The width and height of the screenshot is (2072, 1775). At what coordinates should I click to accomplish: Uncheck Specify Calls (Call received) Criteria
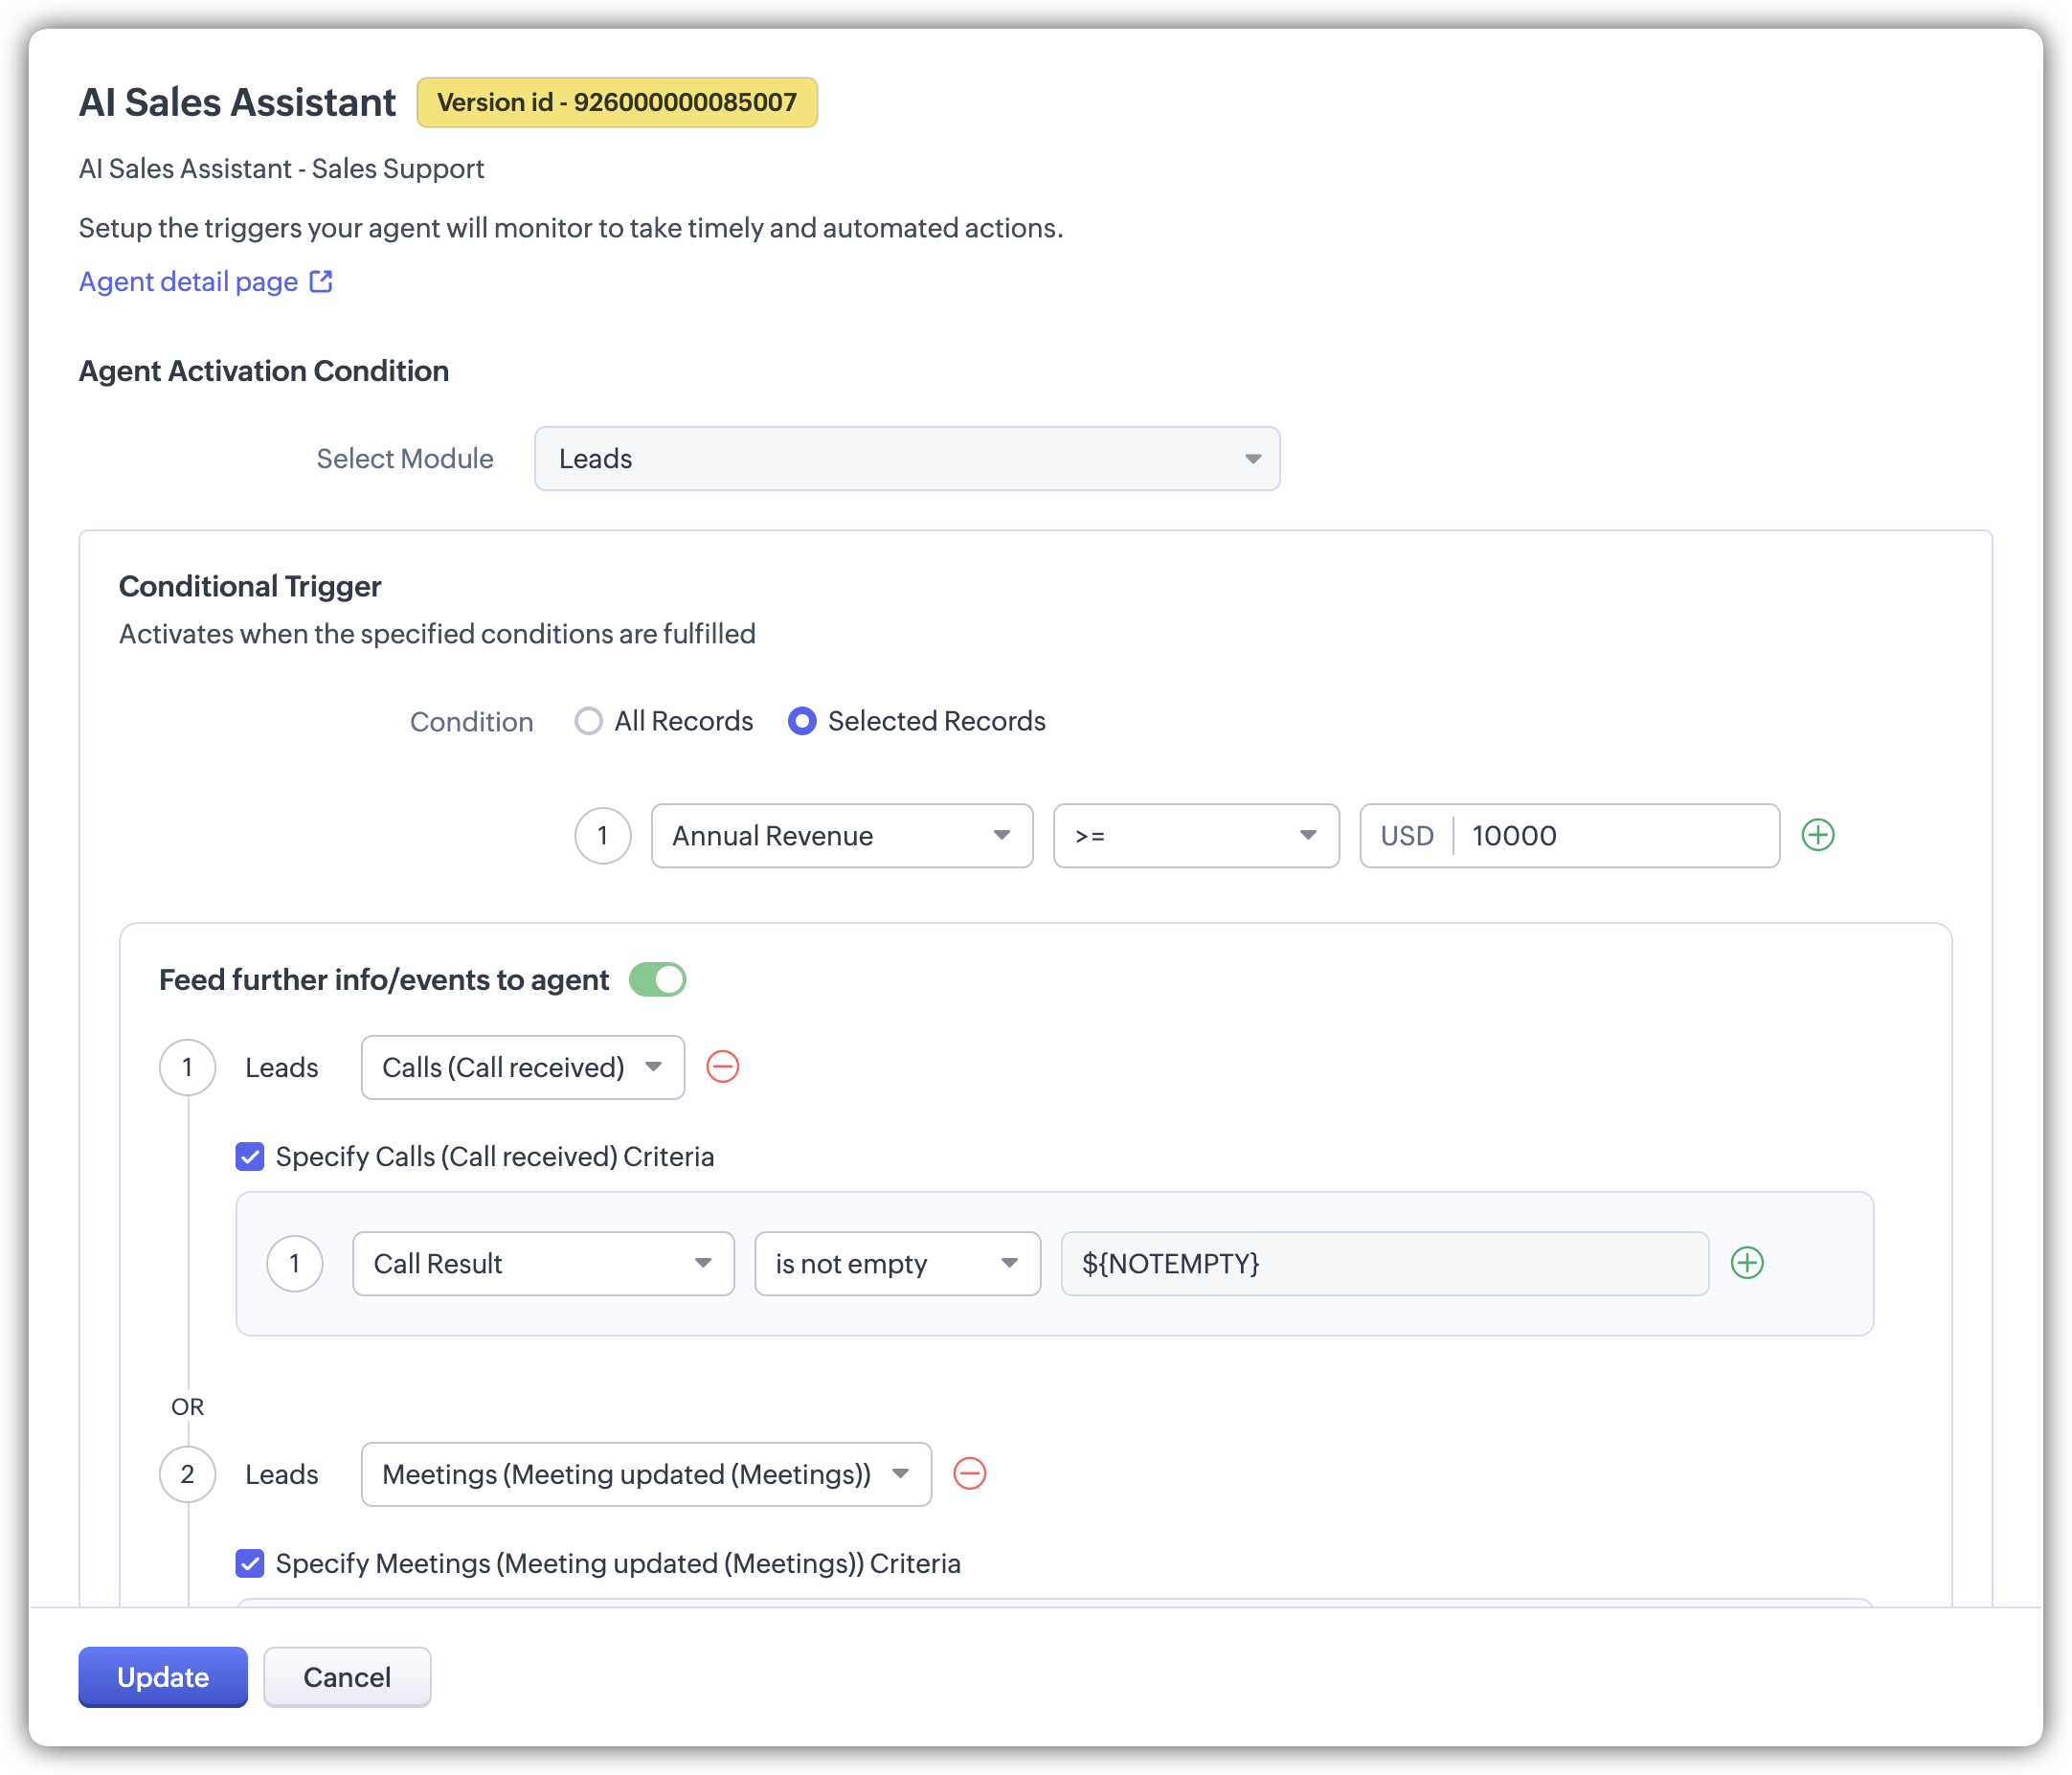point(250,1157)
